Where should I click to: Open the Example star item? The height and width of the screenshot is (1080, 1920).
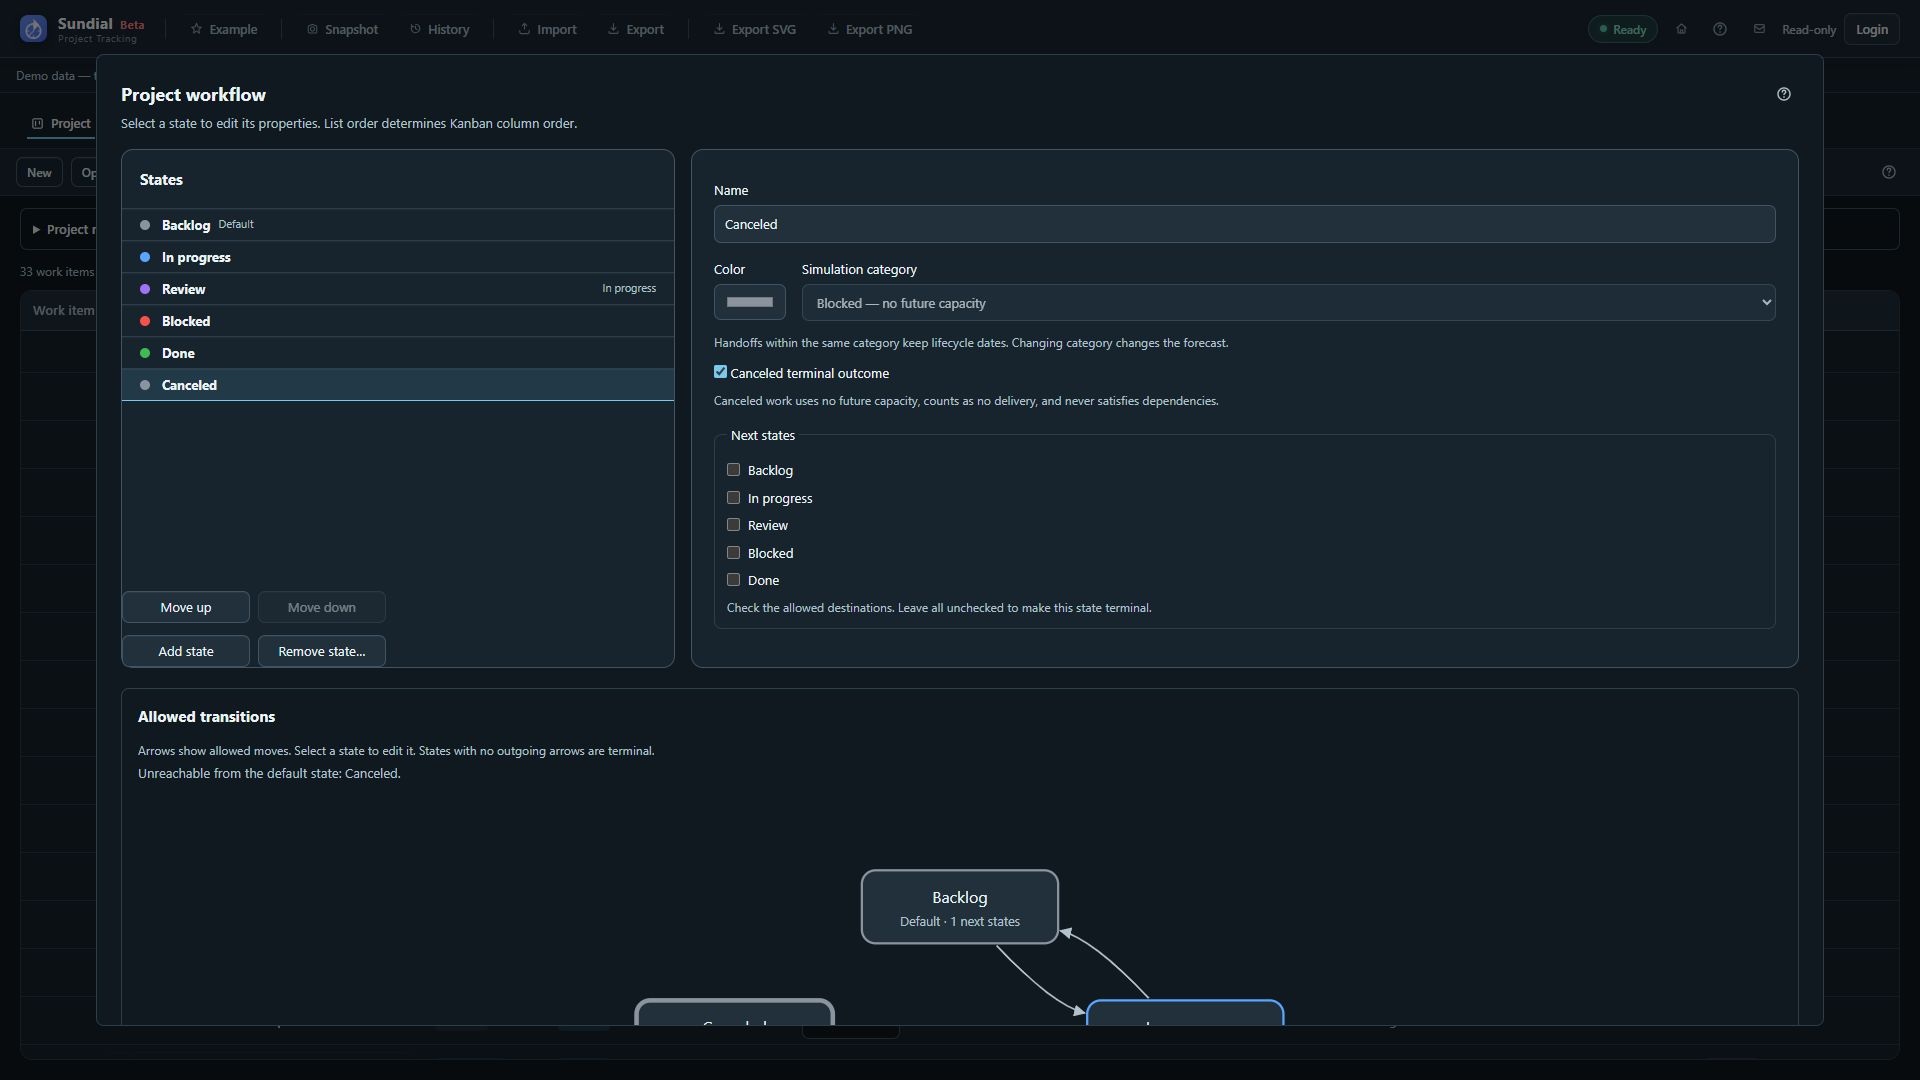(x=224, y=29)
